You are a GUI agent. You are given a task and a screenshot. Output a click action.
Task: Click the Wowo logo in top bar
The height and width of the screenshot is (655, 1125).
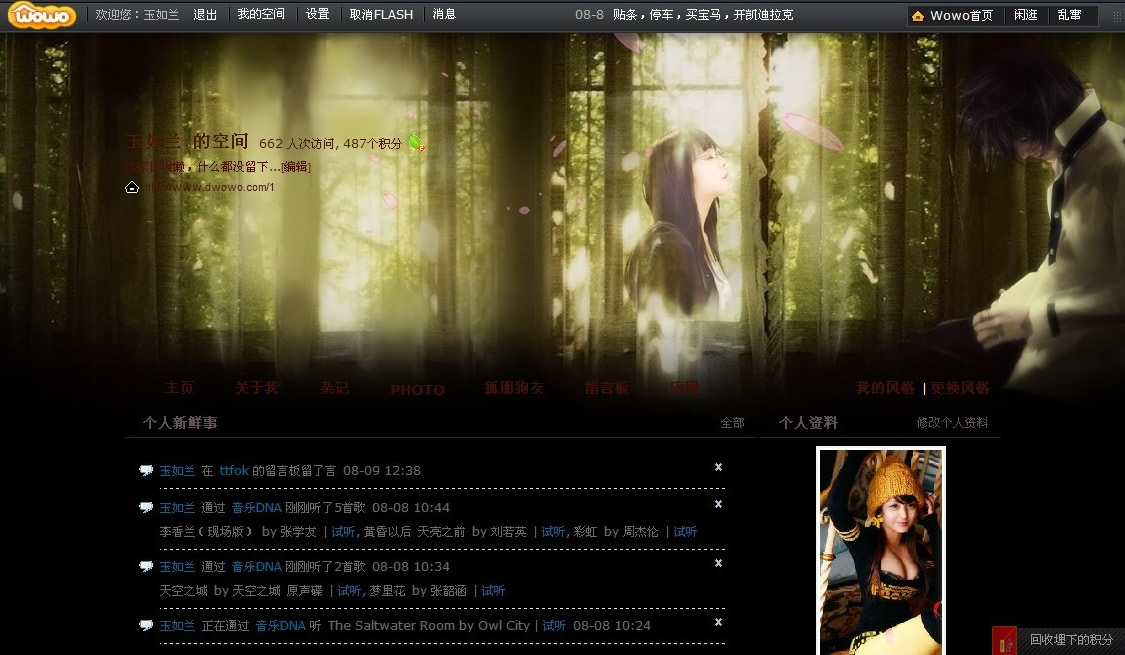[42, 15]
